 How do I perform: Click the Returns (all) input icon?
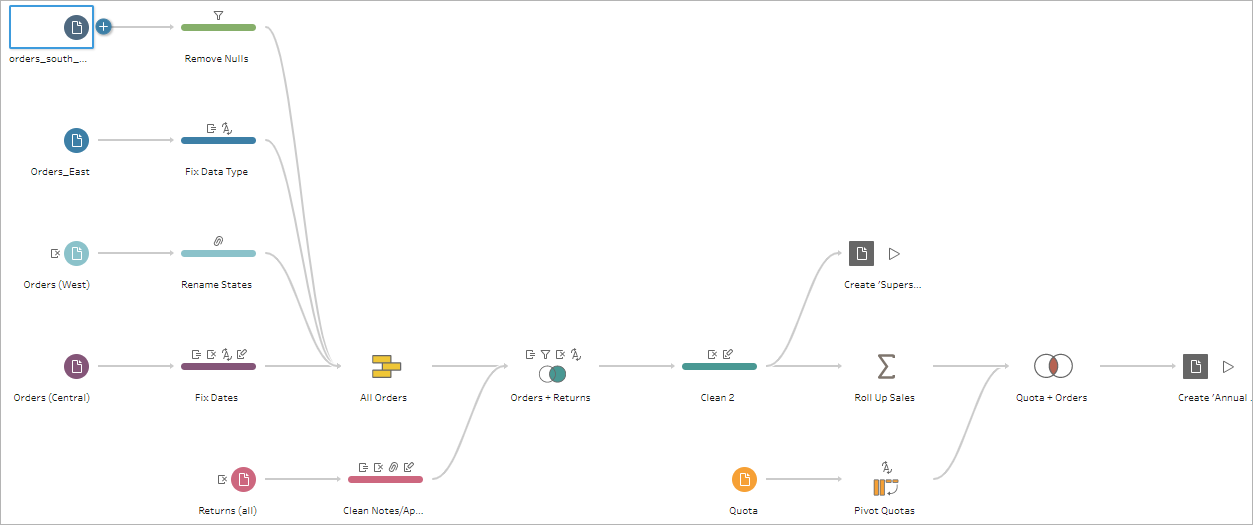tap(243, 480)
